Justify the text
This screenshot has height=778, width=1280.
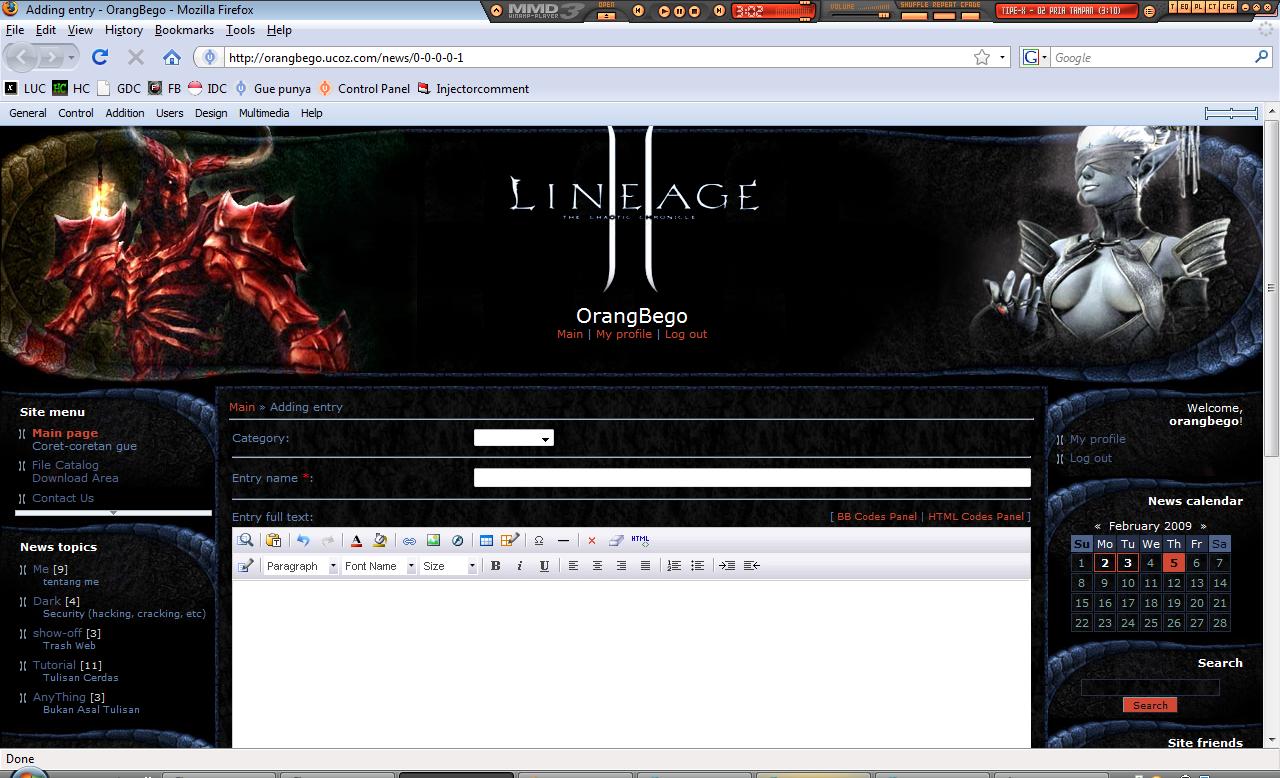coord(645,565)
